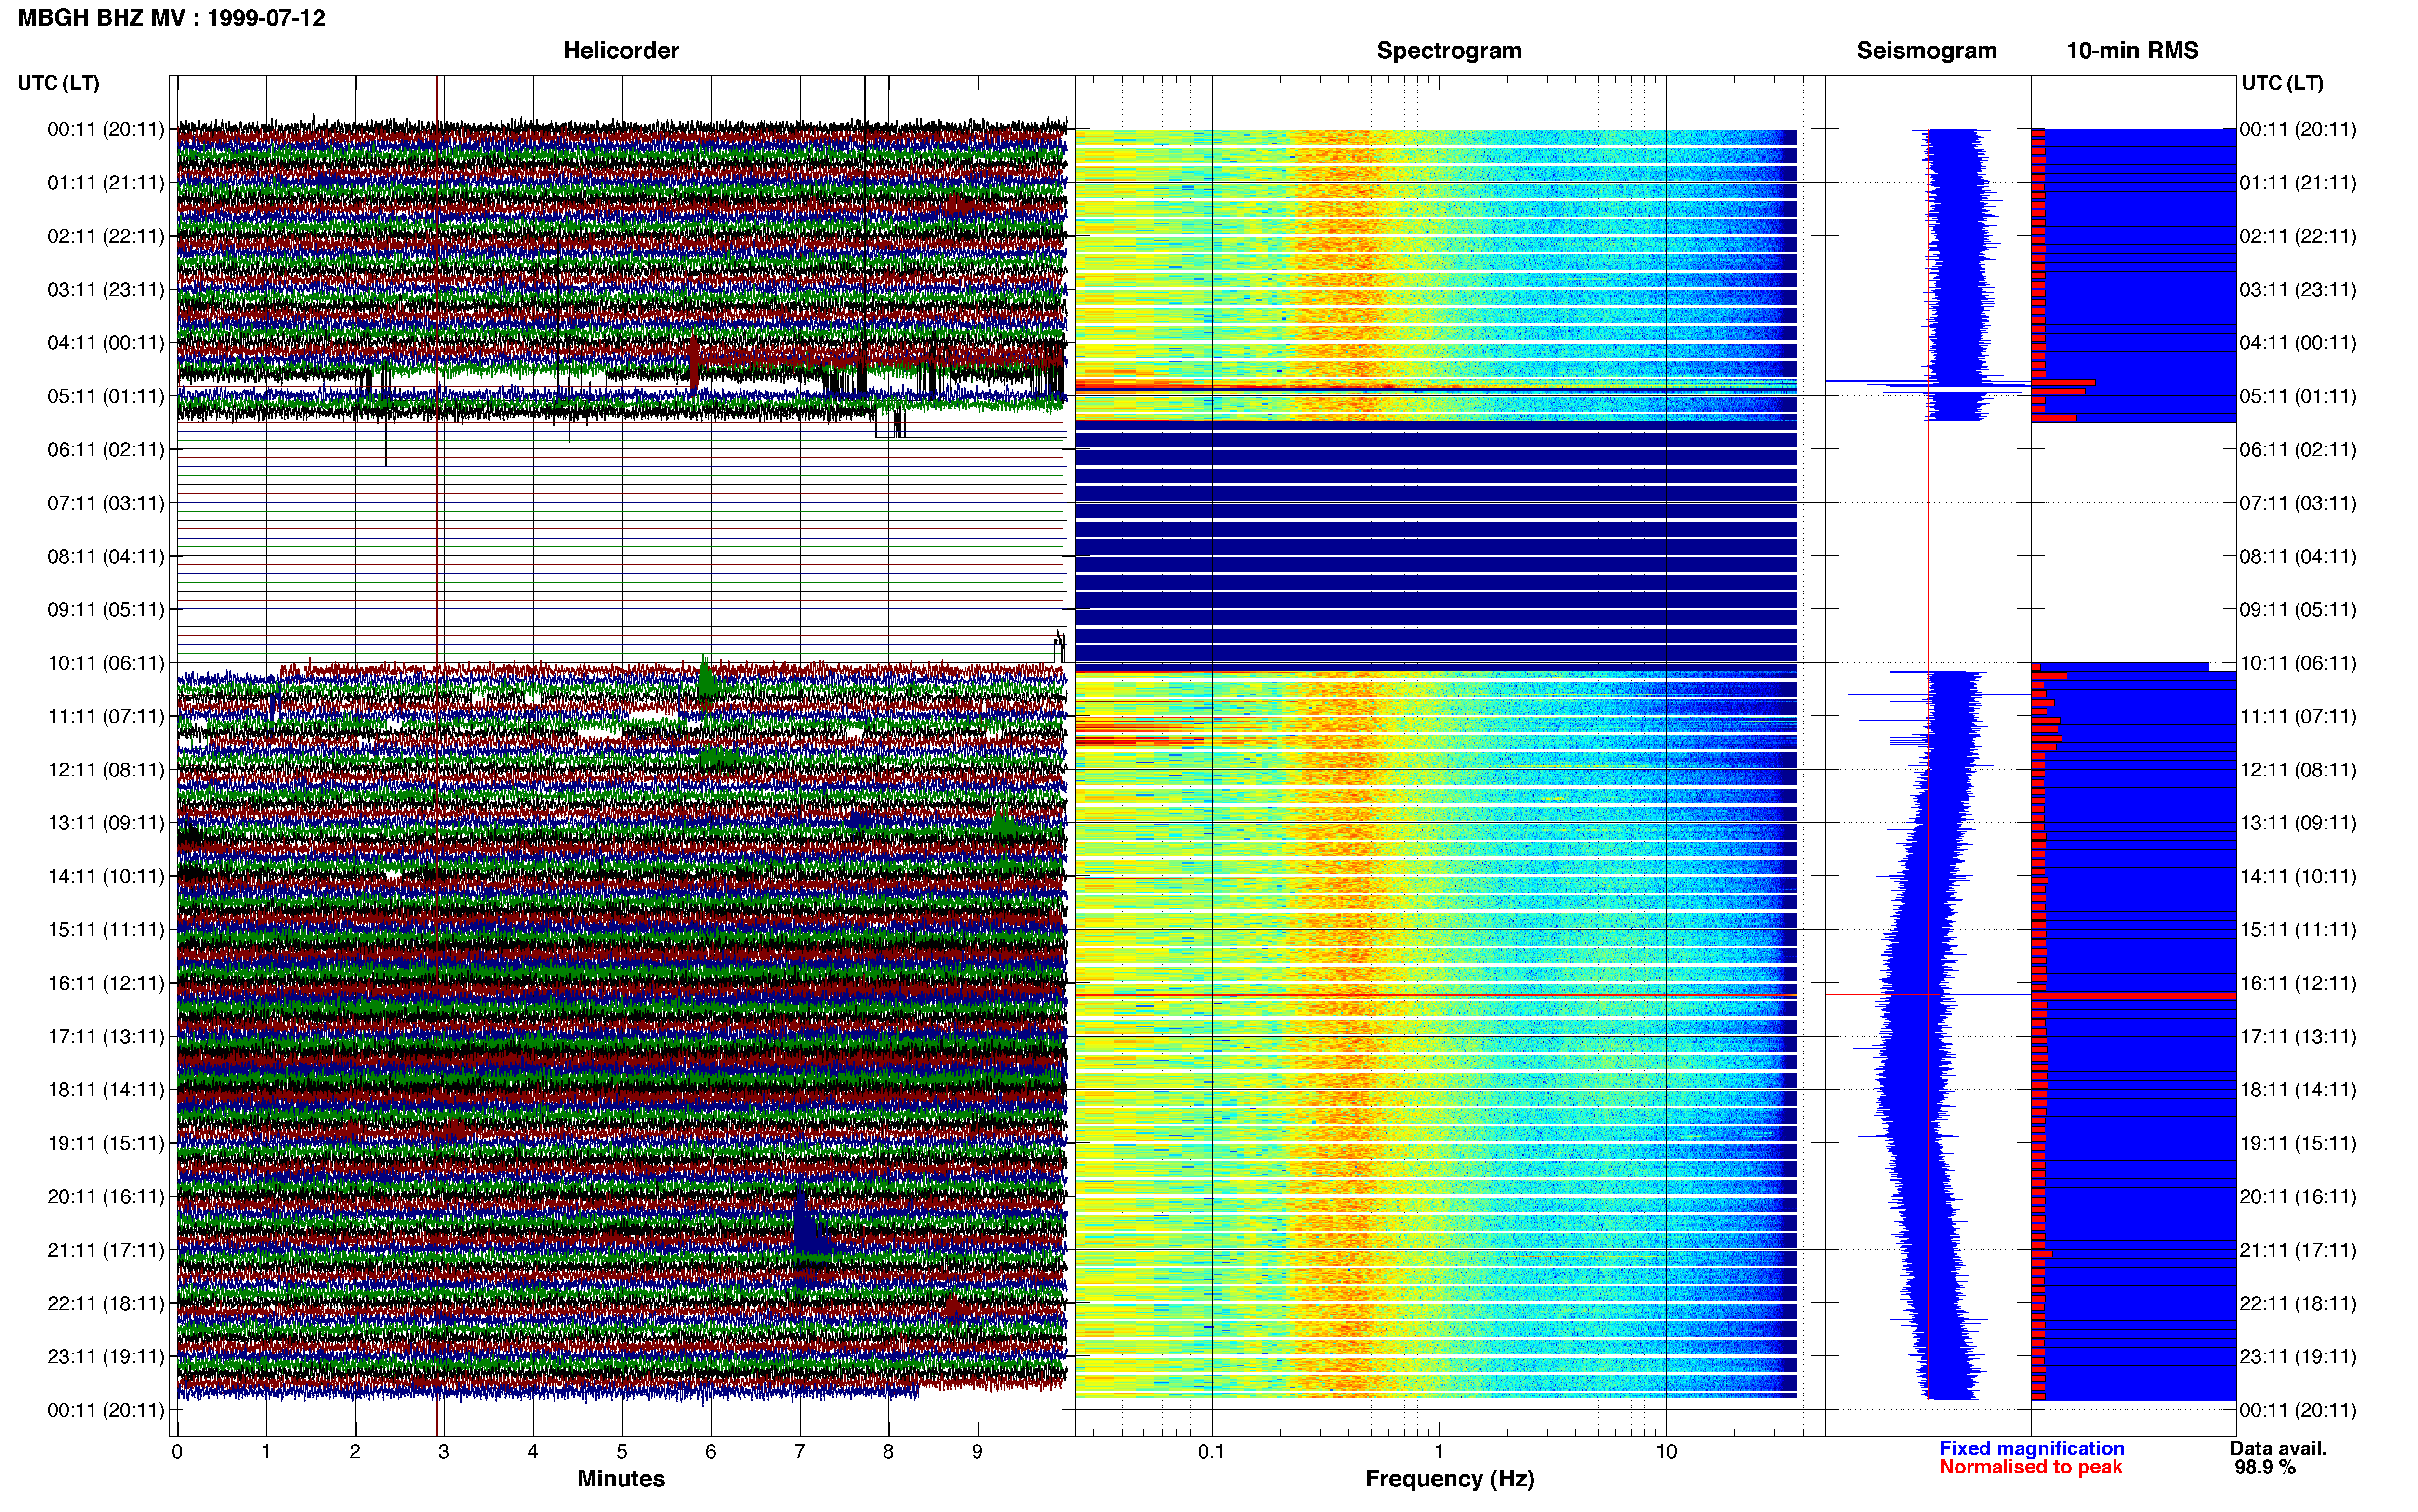2418x1512 pixels.
Task: Click the Minutes x-axis label
Action: click(x=621, y=1478)
